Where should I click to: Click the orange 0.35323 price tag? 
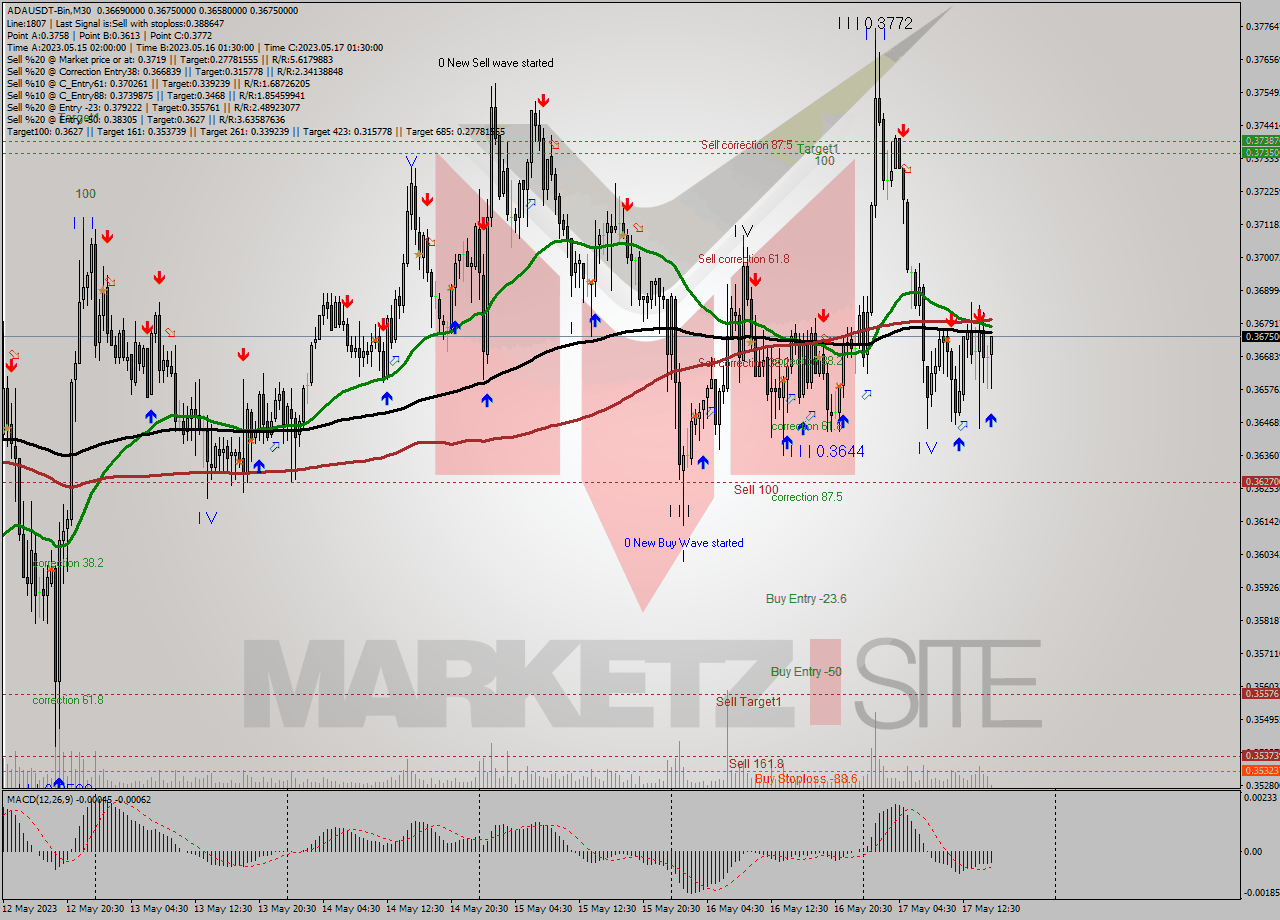click(1260, 770)
